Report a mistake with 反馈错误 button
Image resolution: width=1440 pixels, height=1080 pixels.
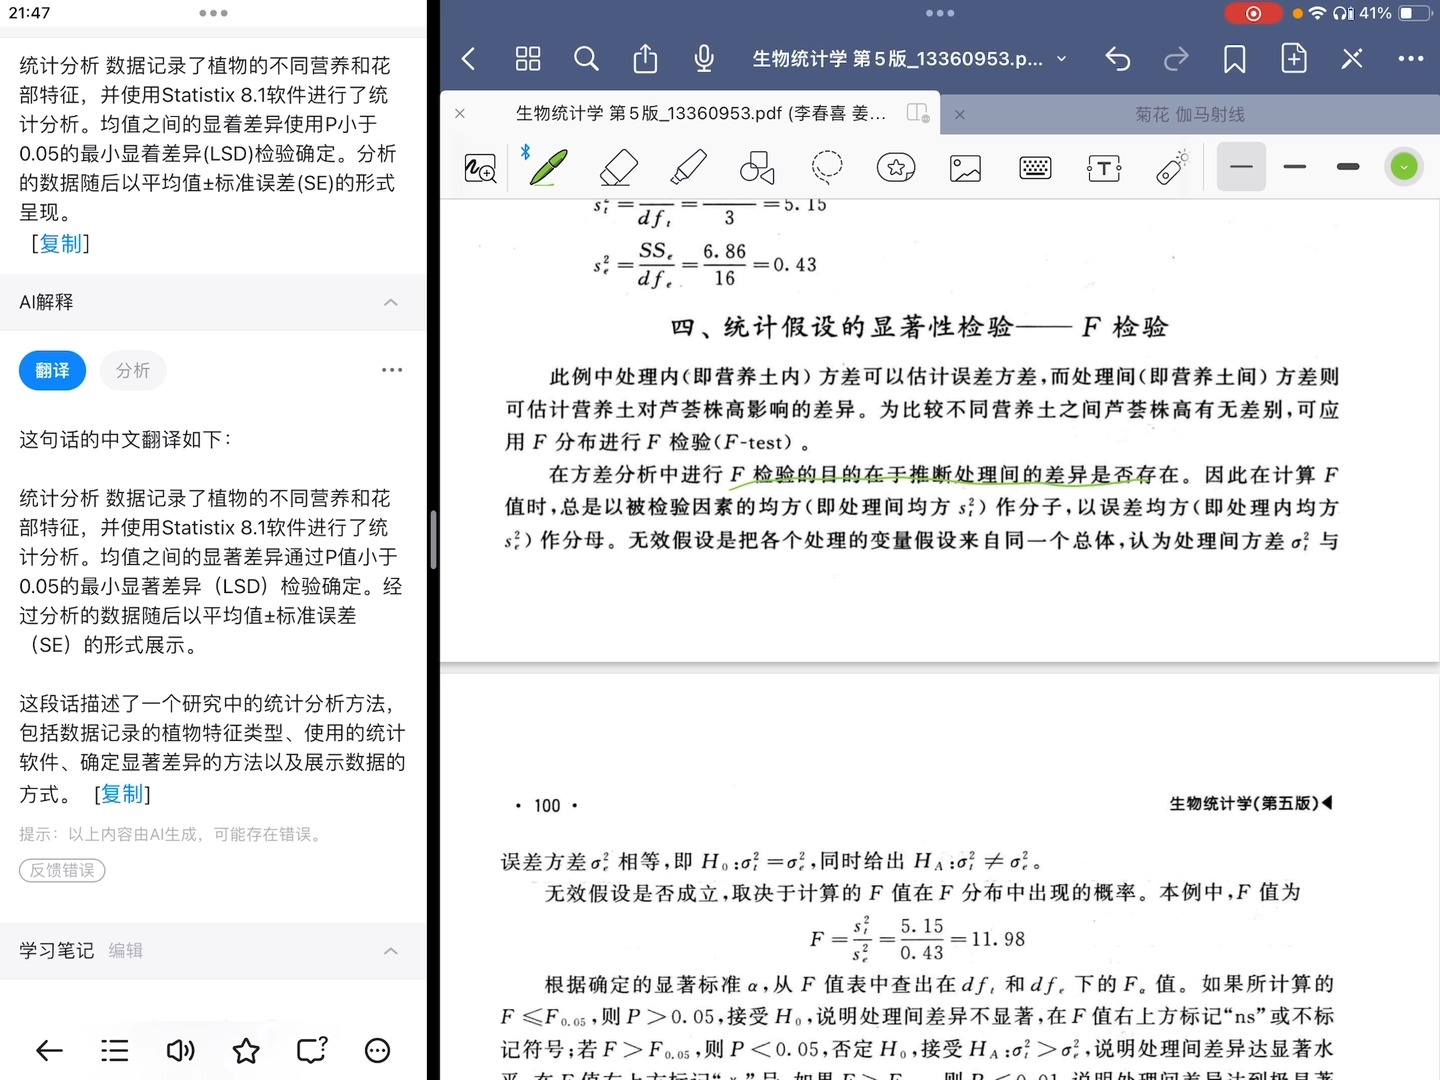pyautogui.click(x=62, y=870)
